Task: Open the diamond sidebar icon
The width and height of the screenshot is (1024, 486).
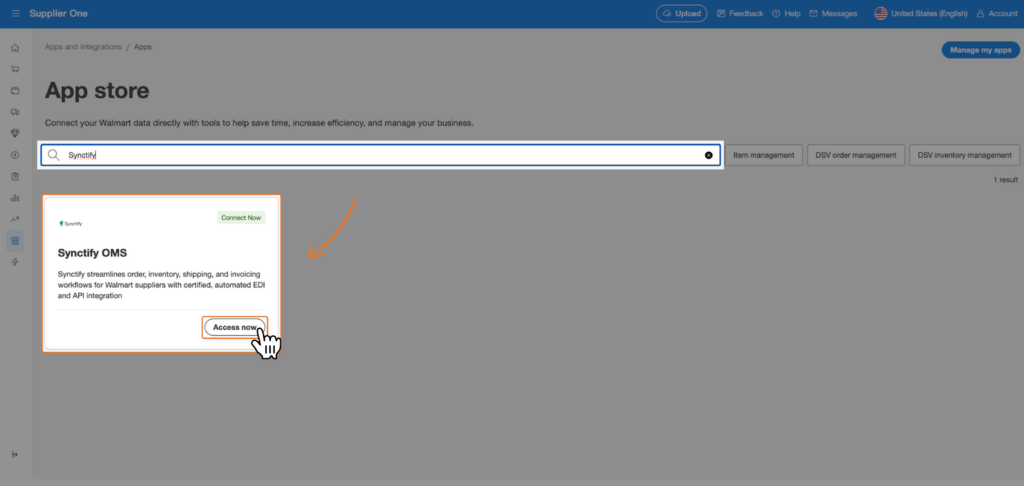Action: [x=15, y=133]
